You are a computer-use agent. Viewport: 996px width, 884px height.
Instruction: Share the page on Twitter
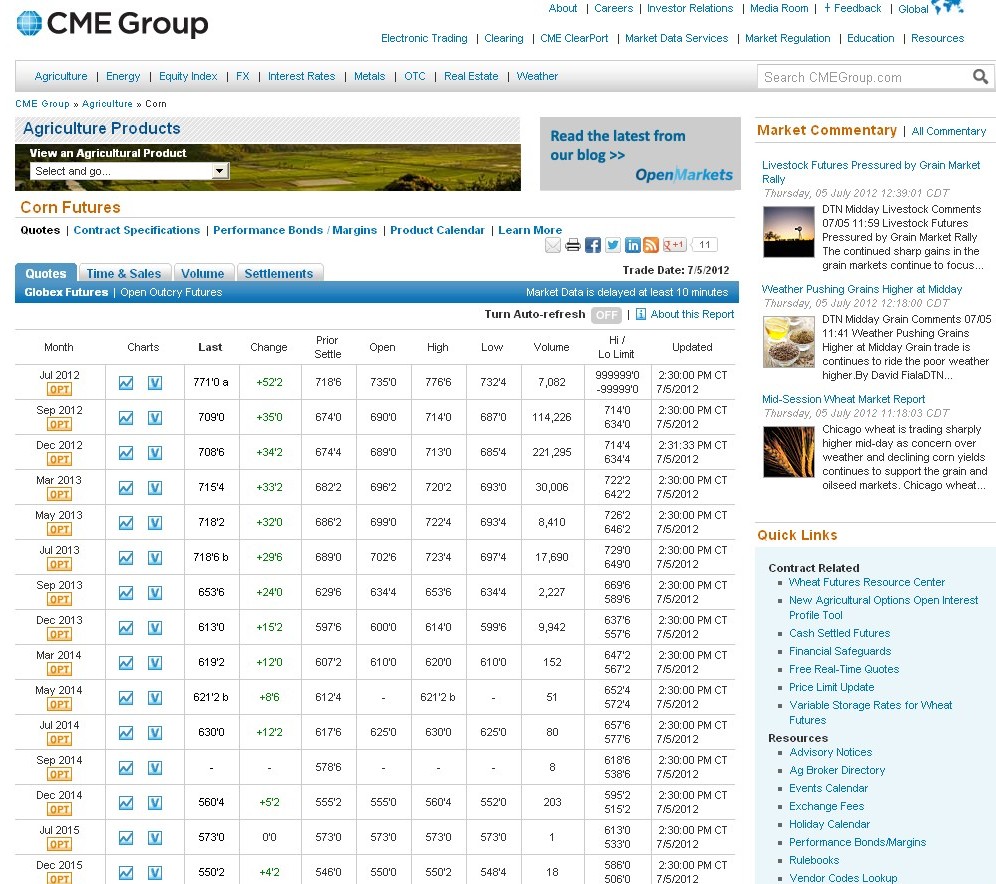click(613, 246)
